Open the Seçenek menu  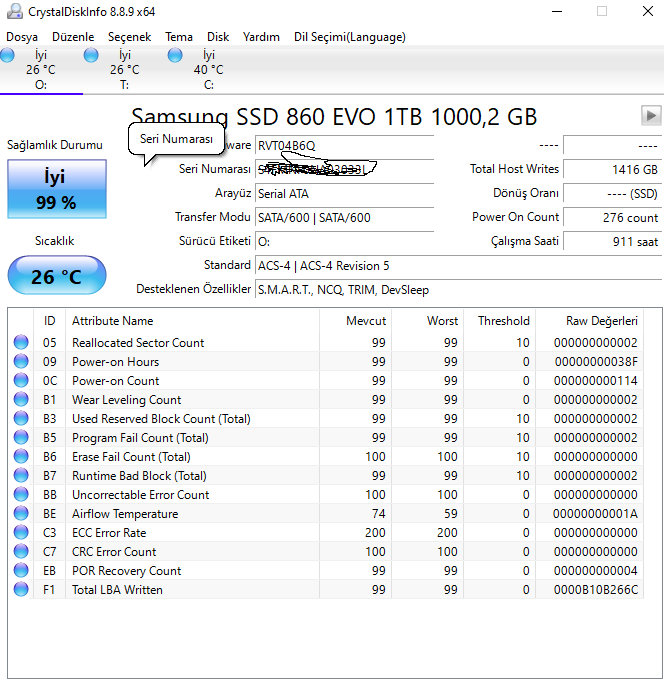pos(129,37)
